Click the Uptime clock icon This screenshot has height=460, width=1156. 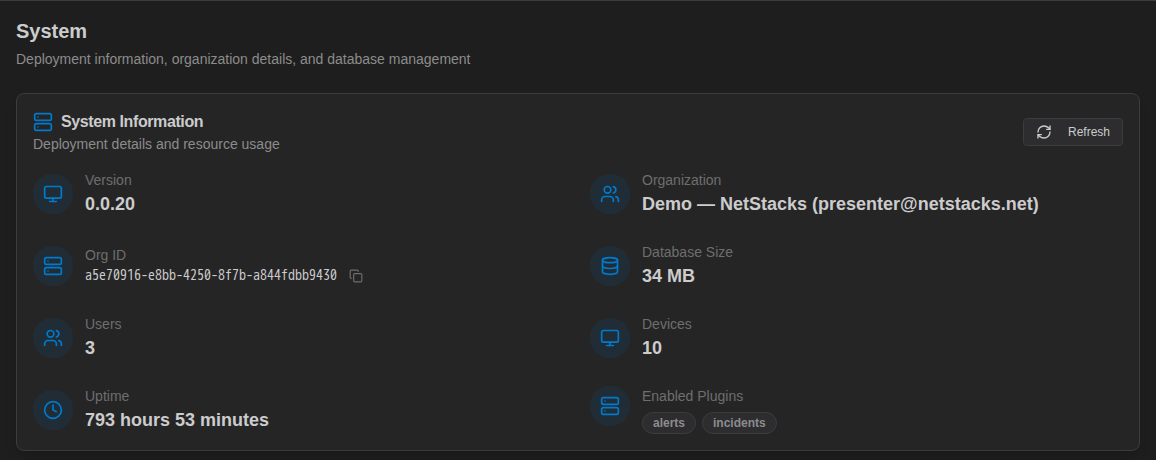pos(53,410)
